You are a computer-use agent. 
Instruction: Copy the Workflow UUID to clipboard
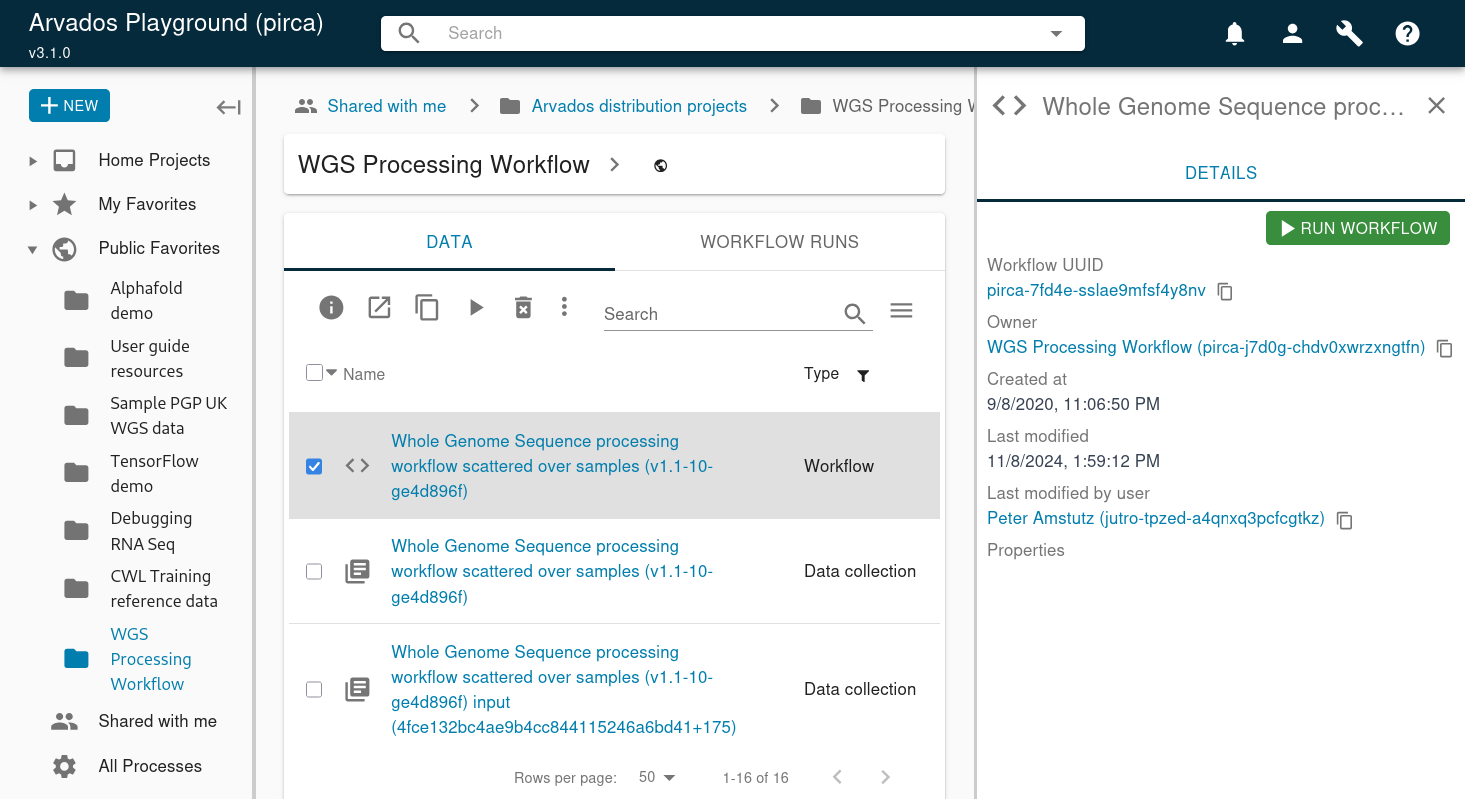pyautogui.click(x=1225, y=291)
